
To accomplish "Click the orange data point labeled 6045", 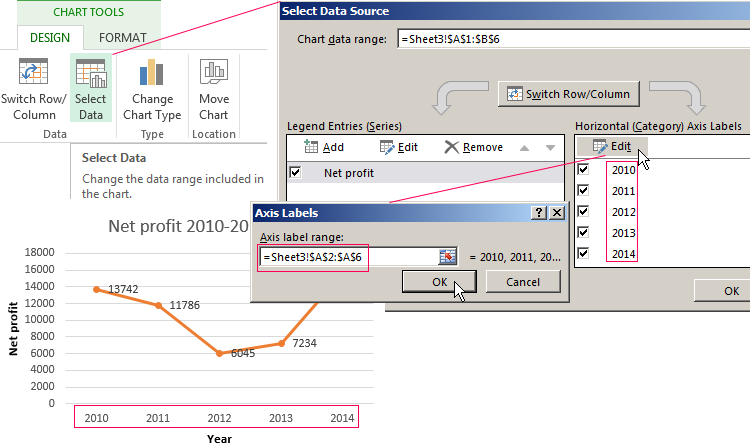I will (x=220, y=353).
